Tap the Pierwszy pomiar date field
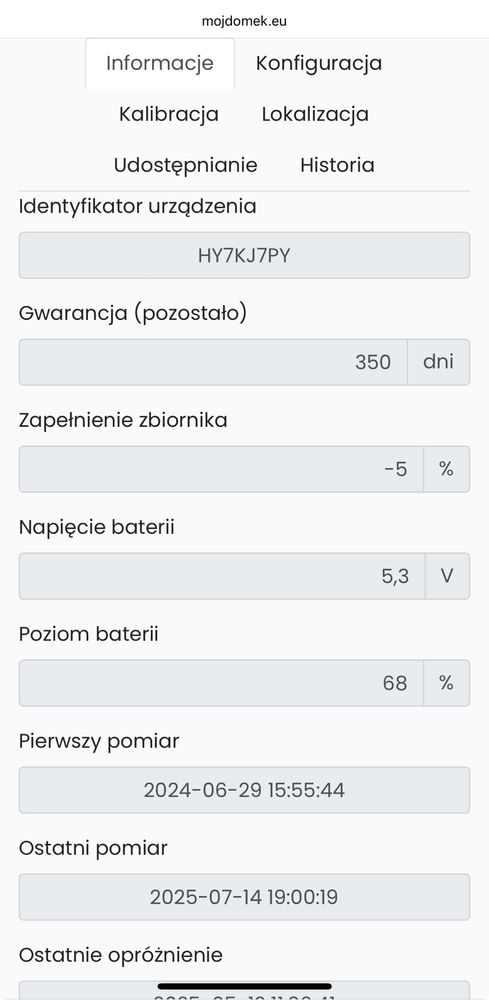The width and height of the screenshot is (489, 1000). pos(244,790)
